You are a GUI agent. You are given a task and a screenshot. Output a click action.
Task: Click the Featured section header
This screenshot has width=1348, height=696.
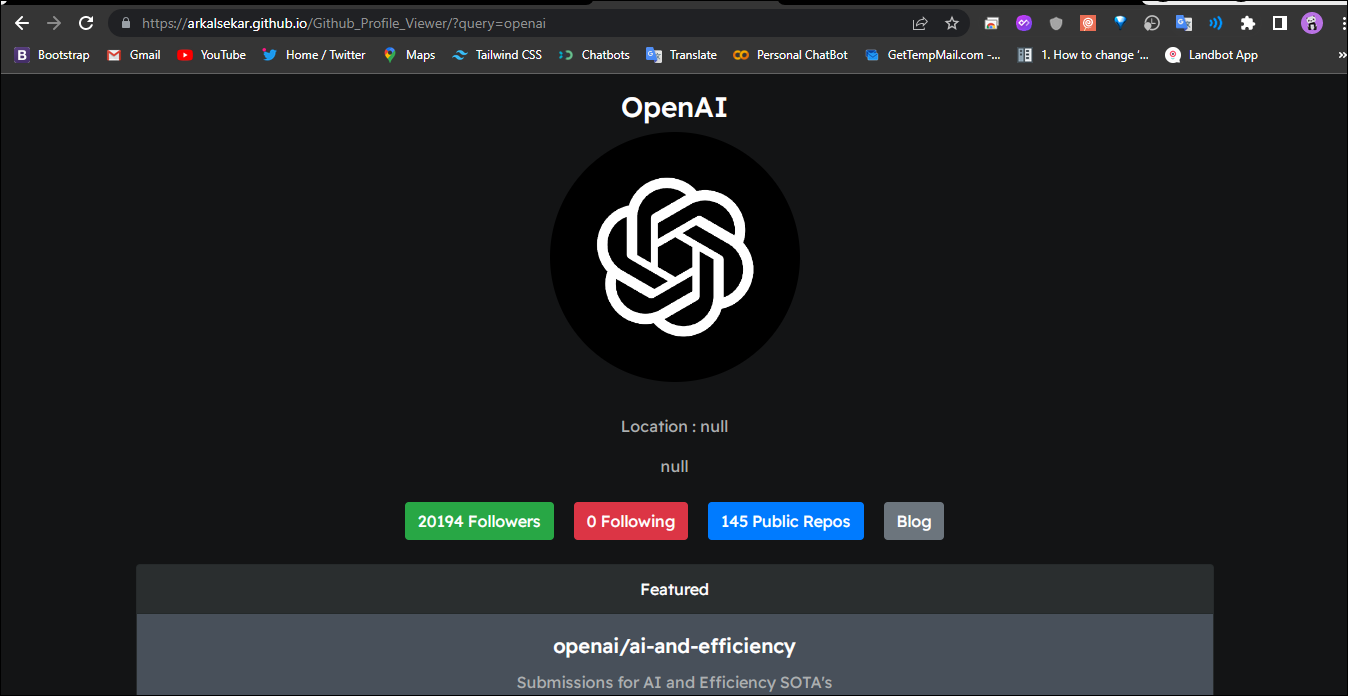coord(675,589)
